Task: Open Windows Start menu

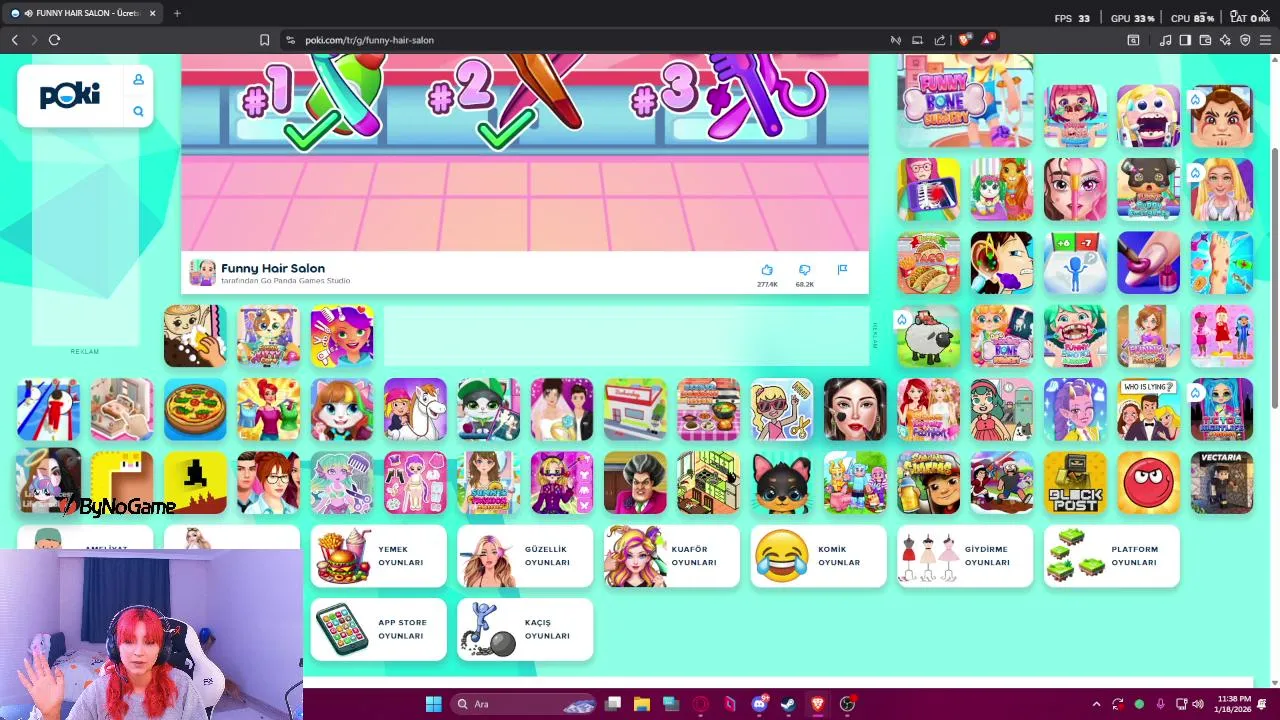Action: pyautogui.click(x=433, y=704)
